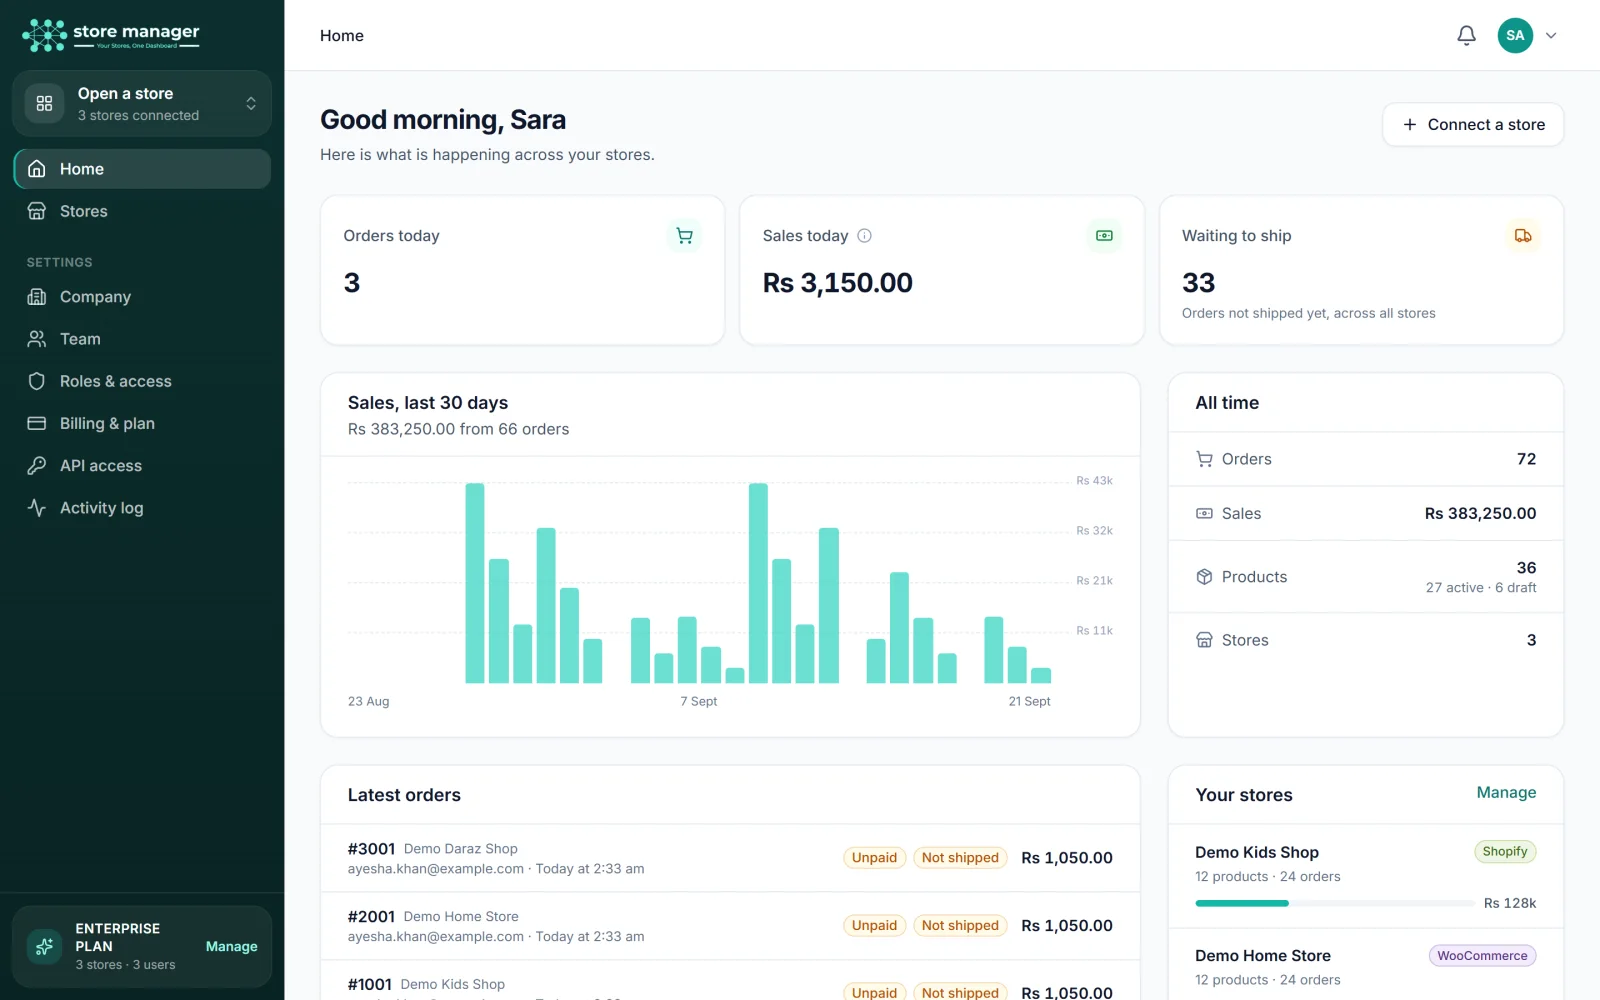Open the notifications bell
Image resolution: width=1600 pixels, height=1000 pixels.
(x=1466, y=35)
